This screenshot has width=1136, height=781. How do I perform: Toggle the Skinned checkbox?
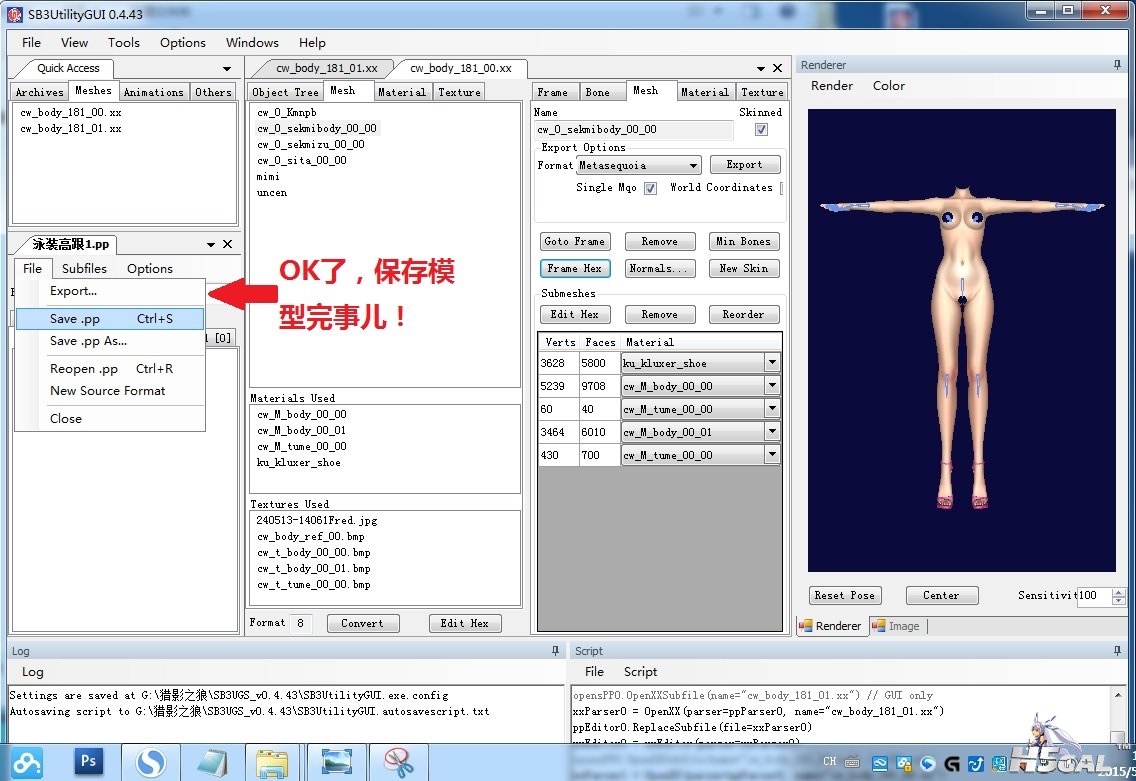761,129
